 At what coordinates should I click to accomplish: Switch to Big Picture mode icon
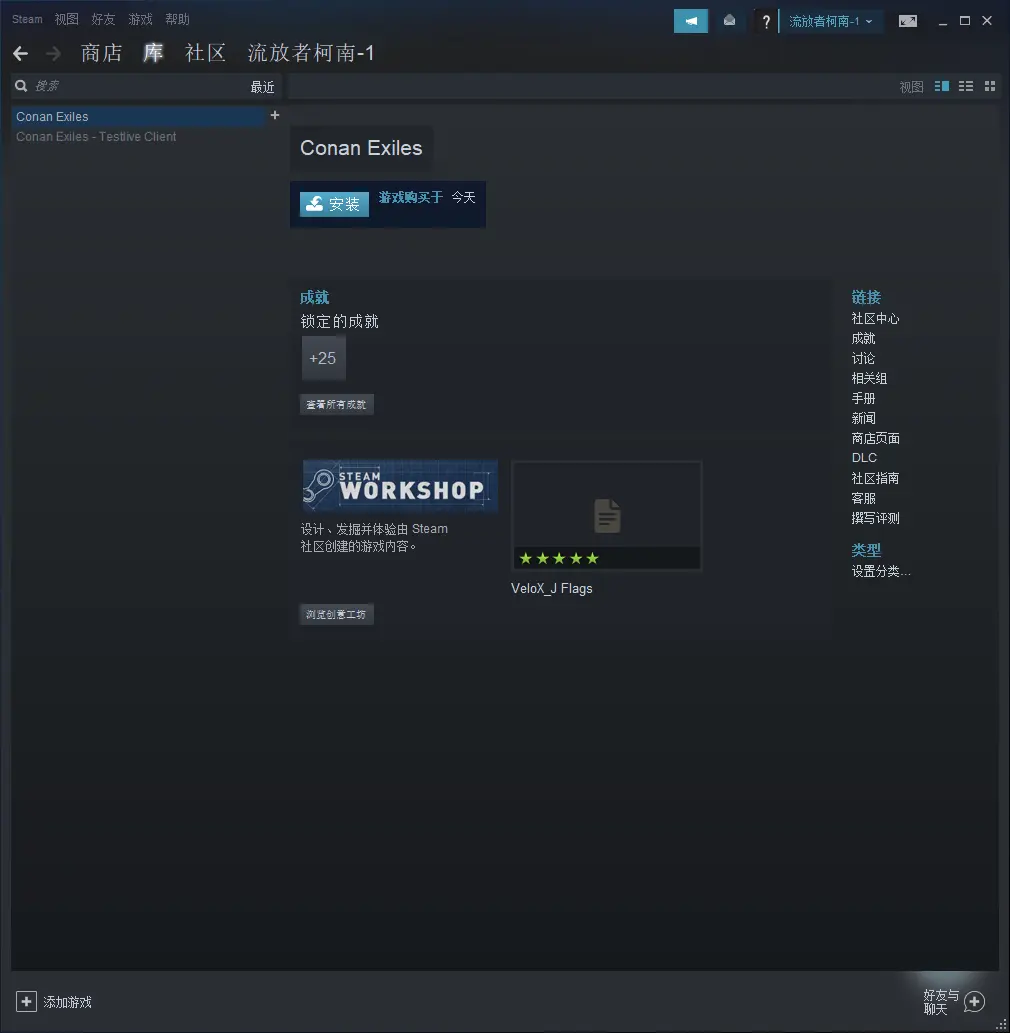click(907, 21)
